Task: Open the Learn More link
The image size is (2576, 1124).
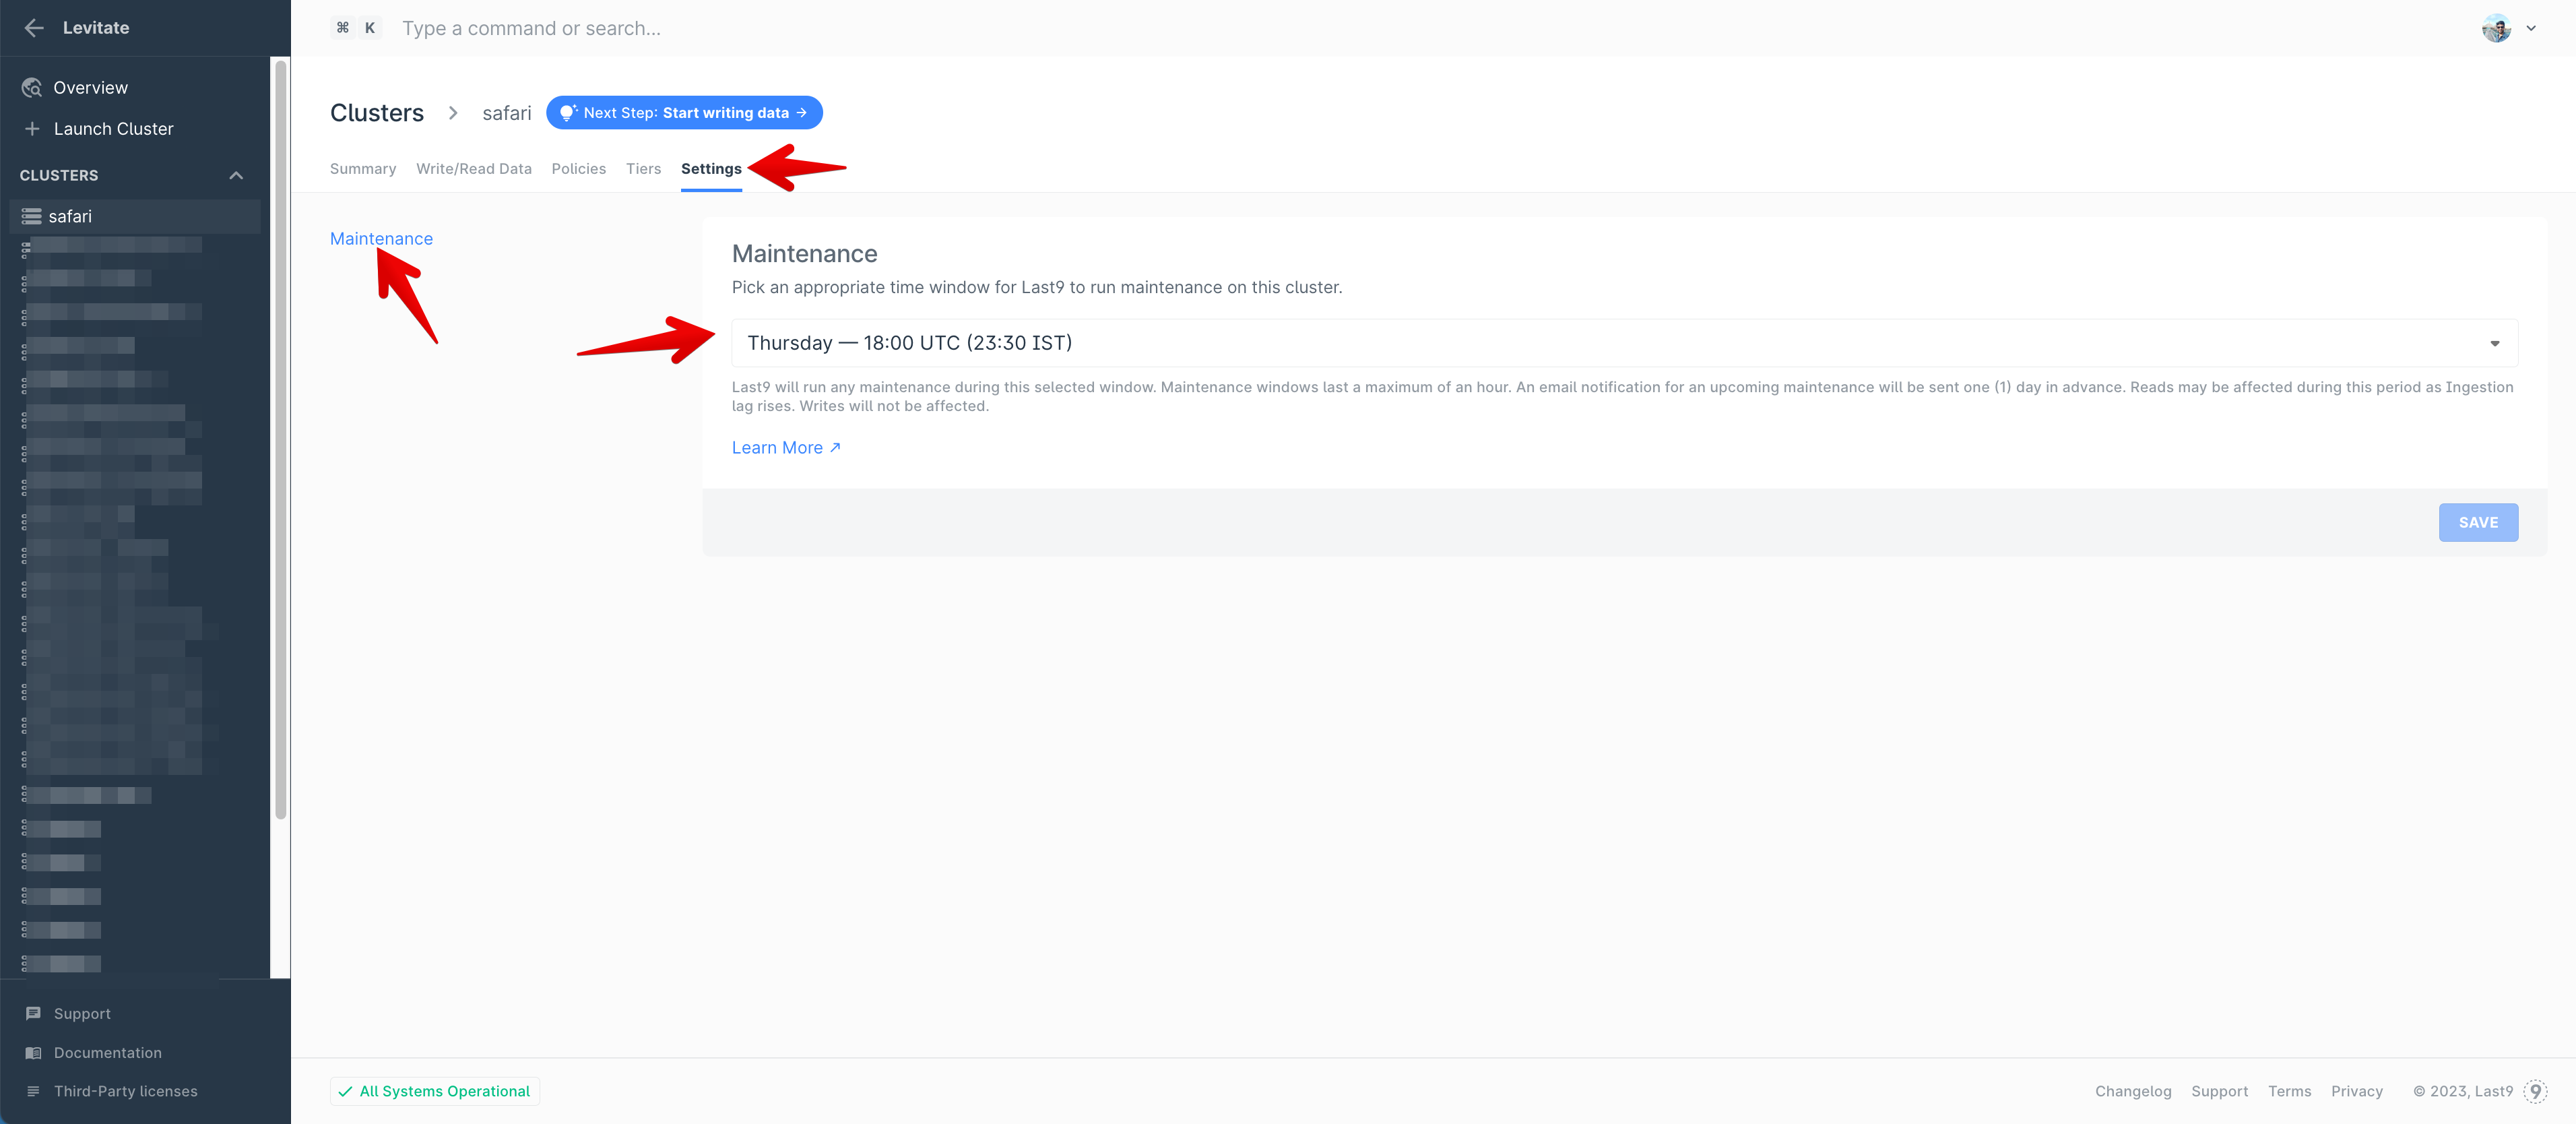Action: pyautogui.click(x=785, y=448)
